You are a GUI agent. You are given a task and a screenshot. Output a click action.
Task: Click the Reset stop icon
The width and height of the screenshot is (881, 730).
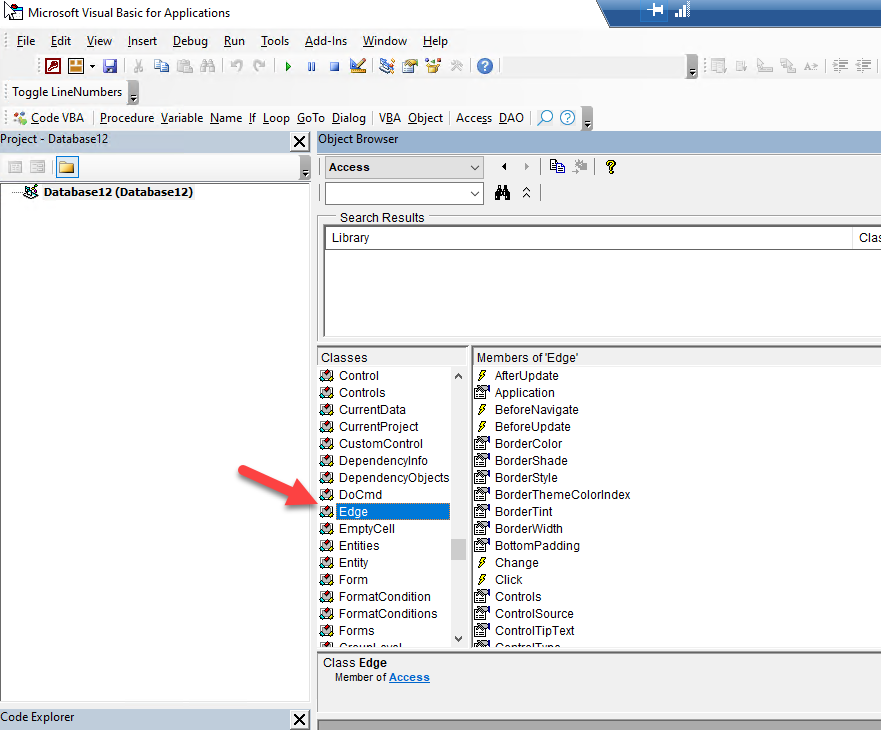(334, 66)
